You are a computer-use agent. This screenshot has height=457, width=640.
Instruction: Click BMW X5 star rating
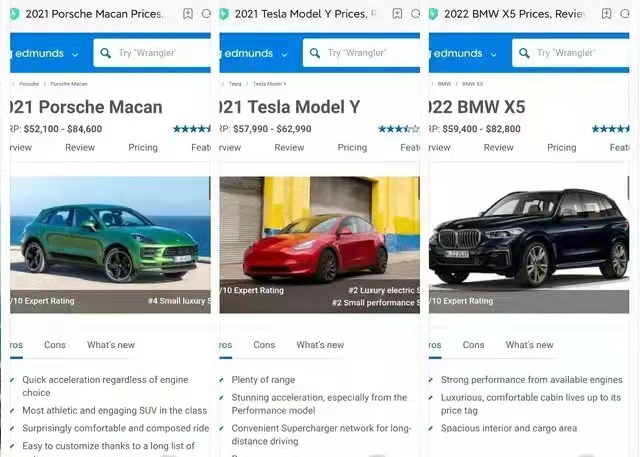611,129
